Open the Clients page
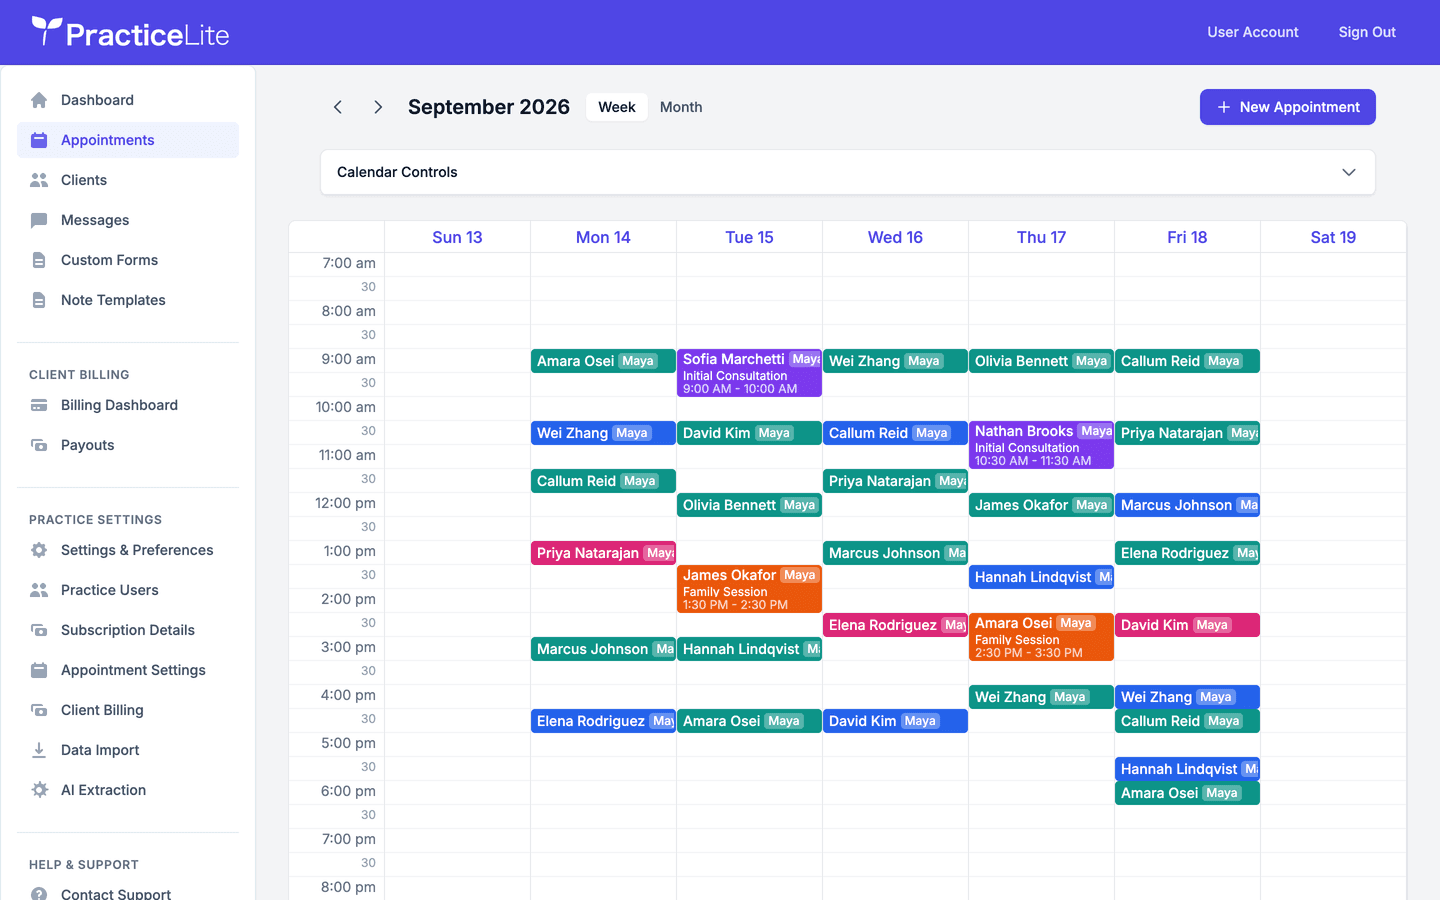This screenshot has width=1440, height=900. click(128, 180)
